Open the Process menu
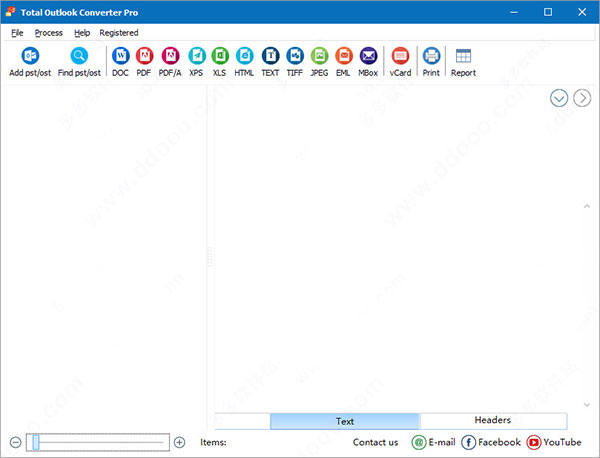The image size is (600, 458). coord(48,33)
